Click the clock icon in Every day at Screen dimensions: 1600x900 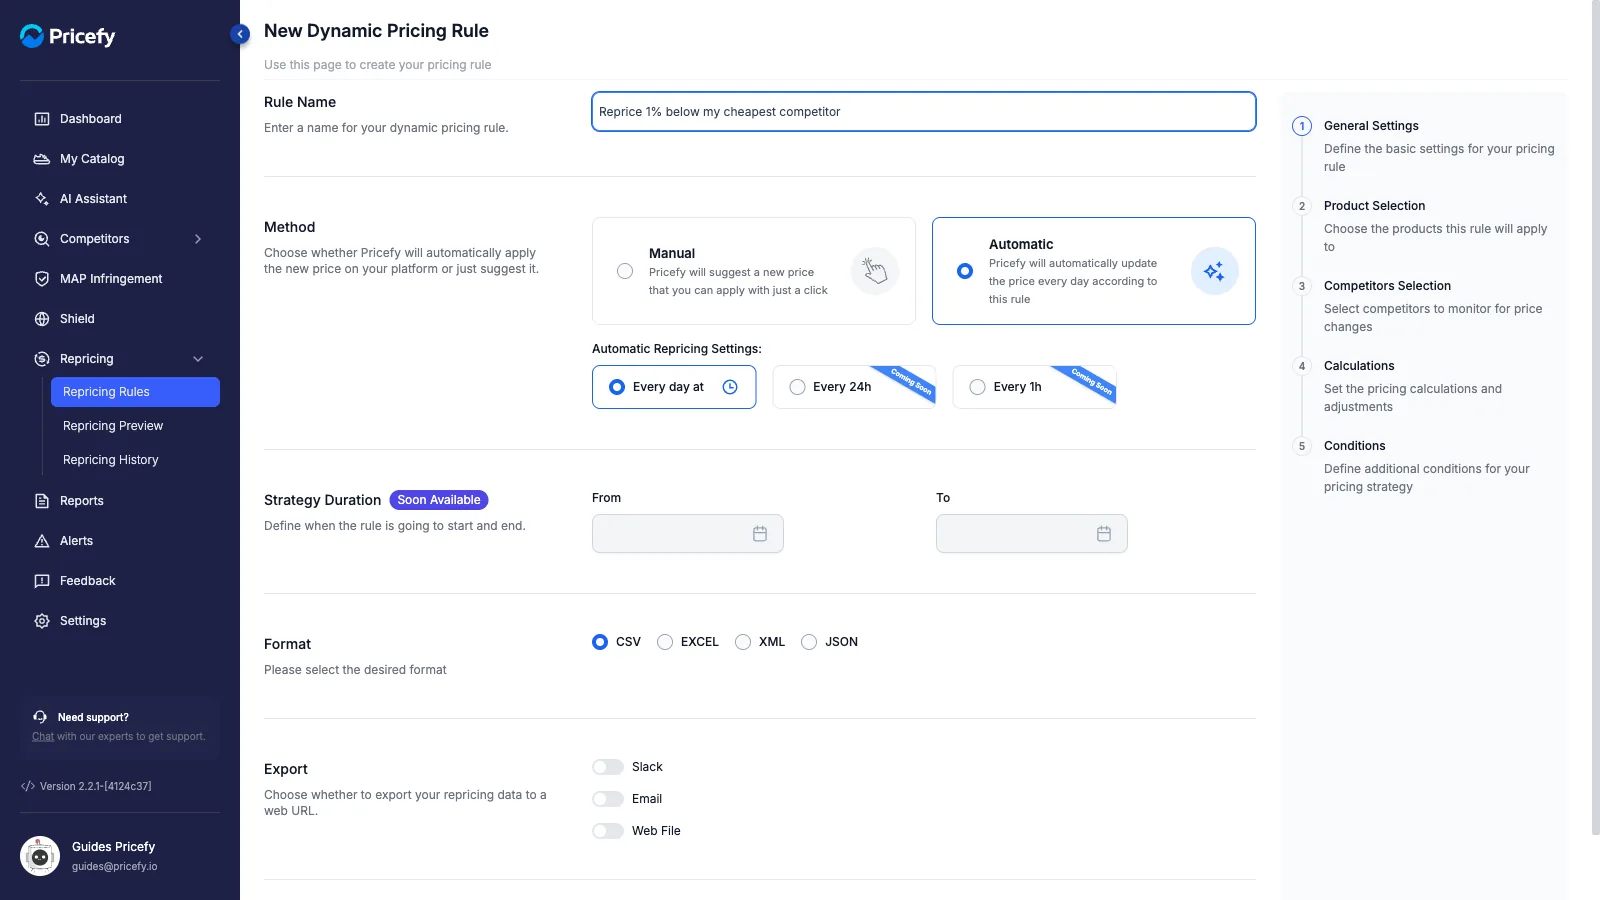(x=730, y=387)
